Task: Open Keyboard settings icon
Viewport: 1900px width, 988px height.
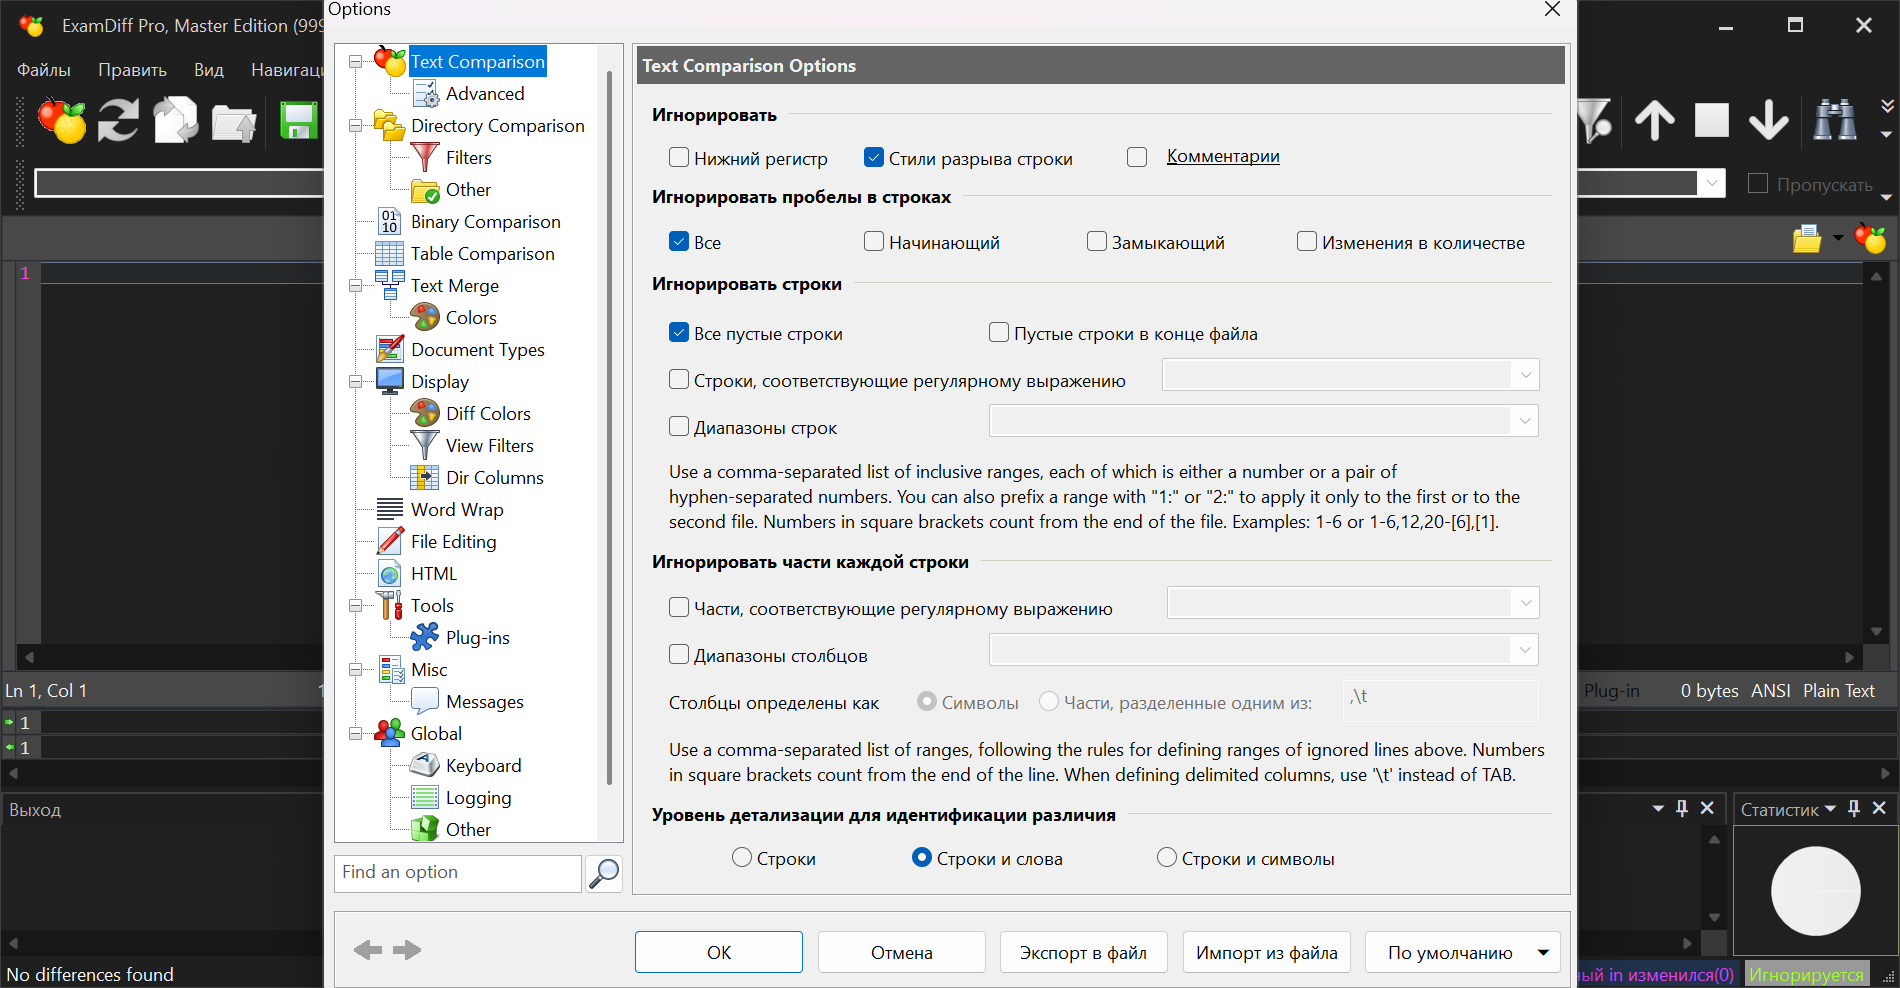Action: tap(425, 765)
